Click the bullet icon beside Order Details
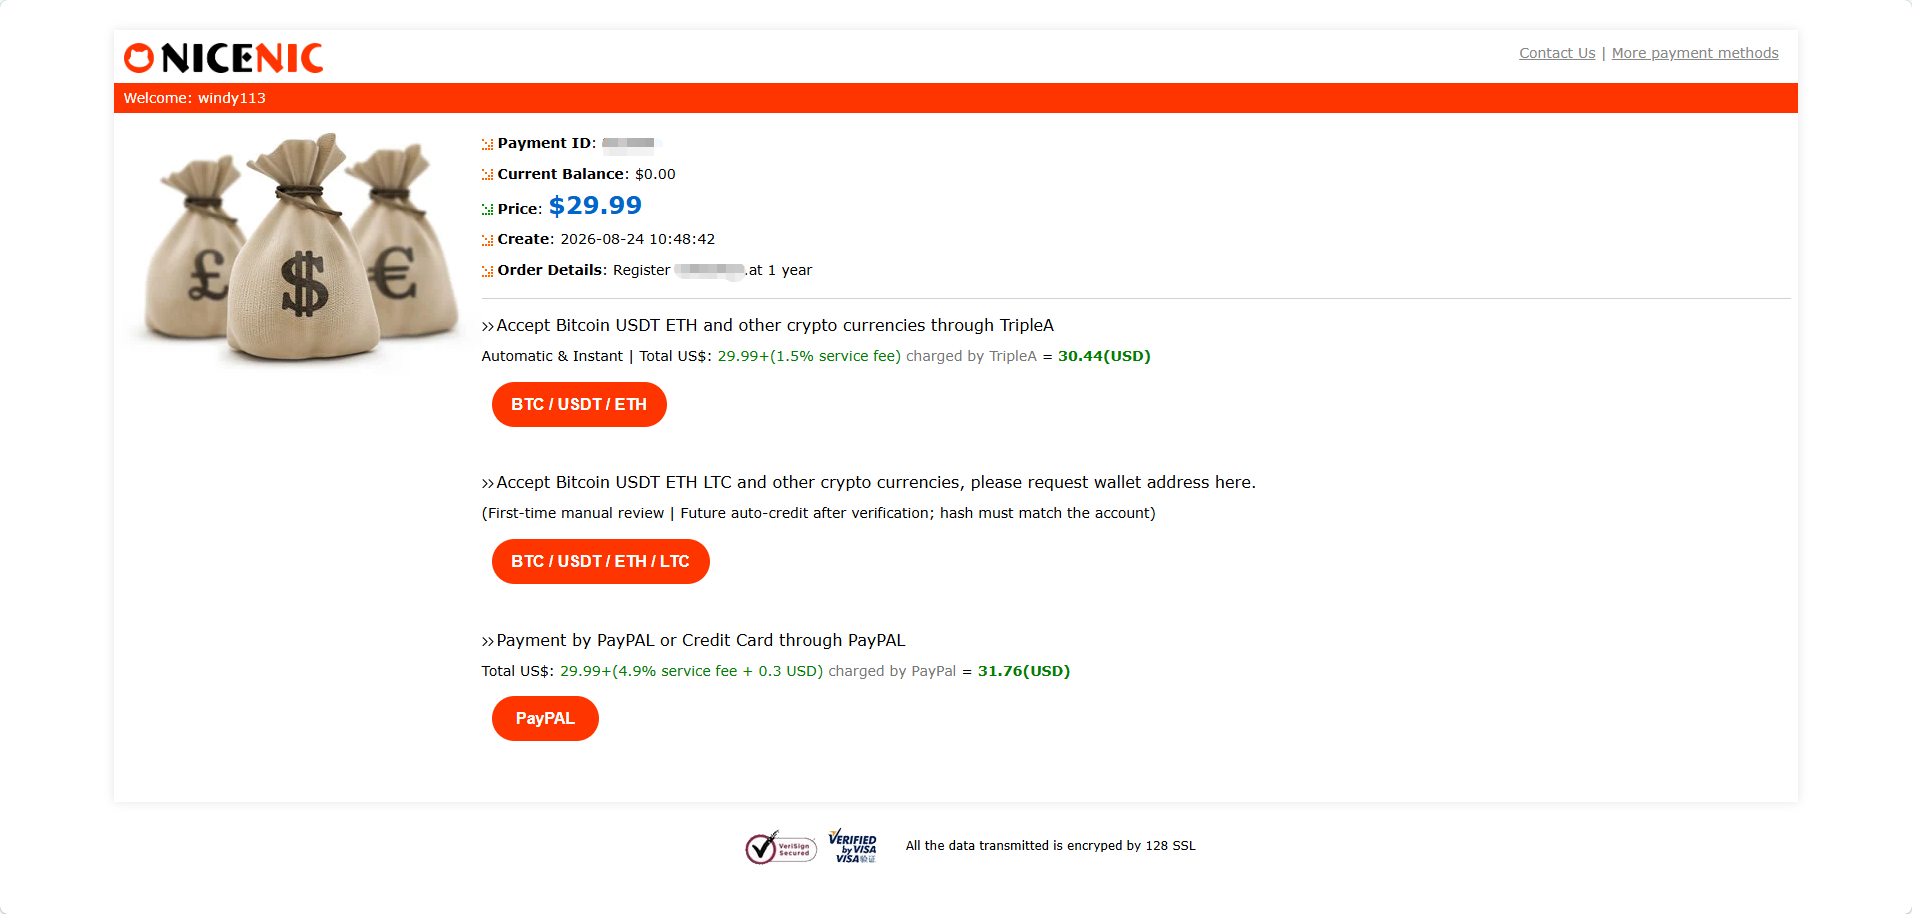Image resolution: width=1912 pixels, height=914 pixels. [x=487, y=271]
